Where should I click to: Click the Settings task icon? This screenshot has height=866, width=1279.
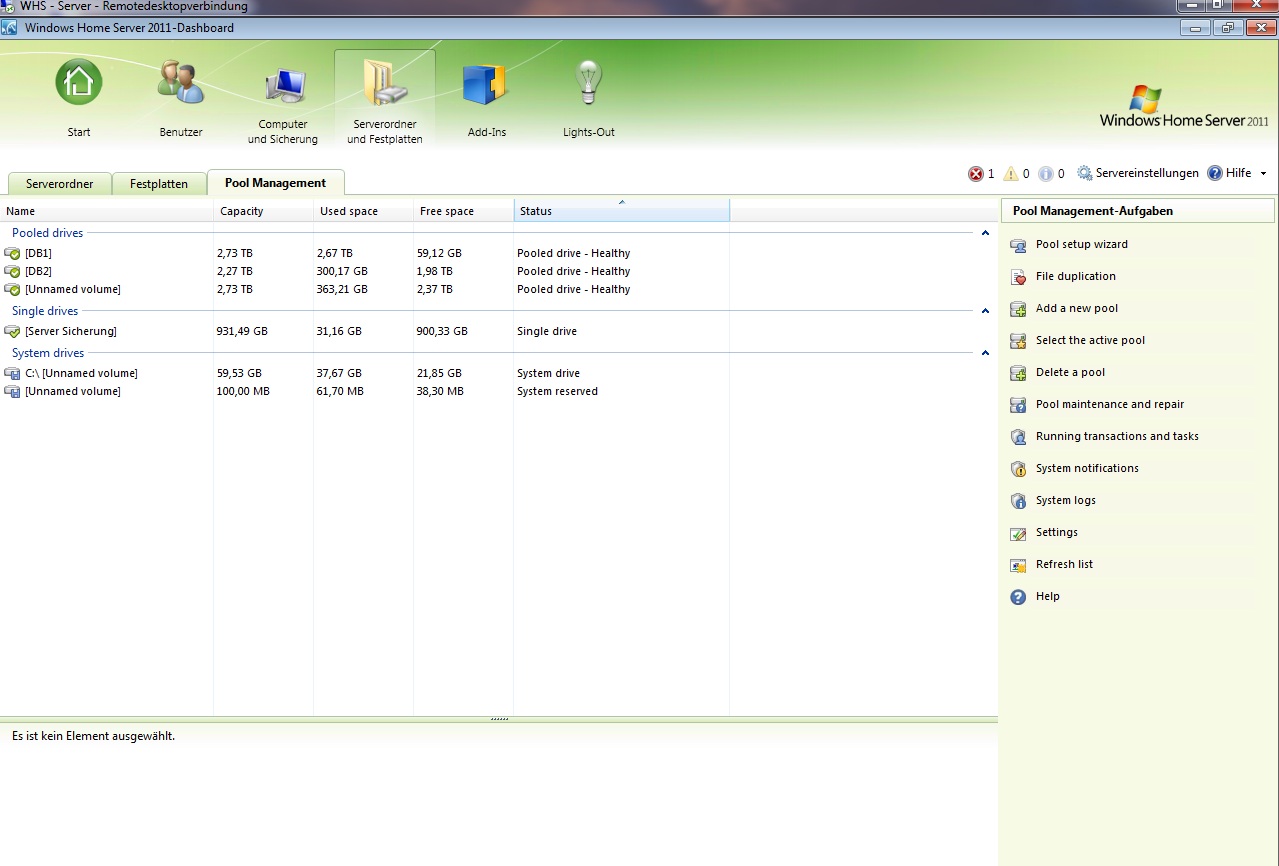point(1018,533)
